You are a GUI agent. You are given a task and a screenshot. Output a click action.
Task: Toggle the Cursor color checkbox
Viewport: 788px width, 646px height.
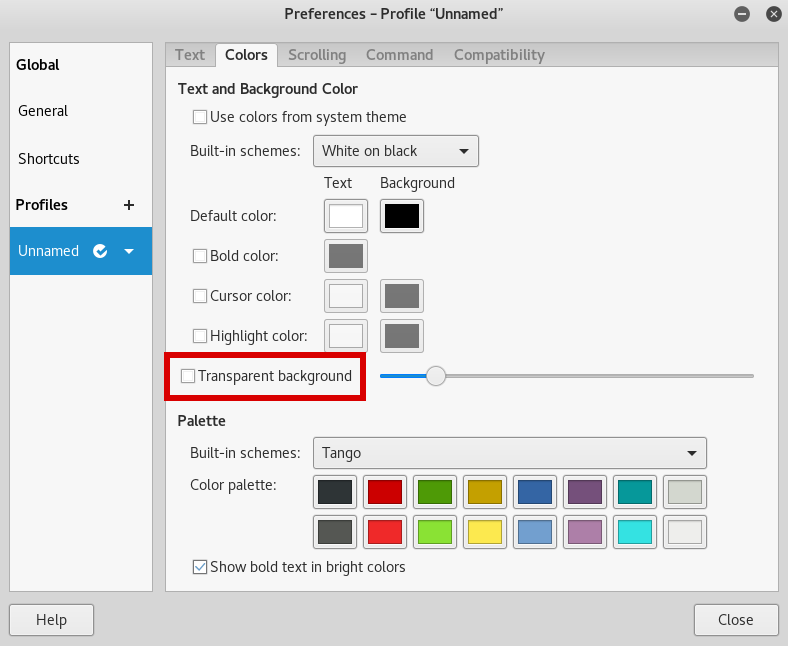click(x=200, y=296)
